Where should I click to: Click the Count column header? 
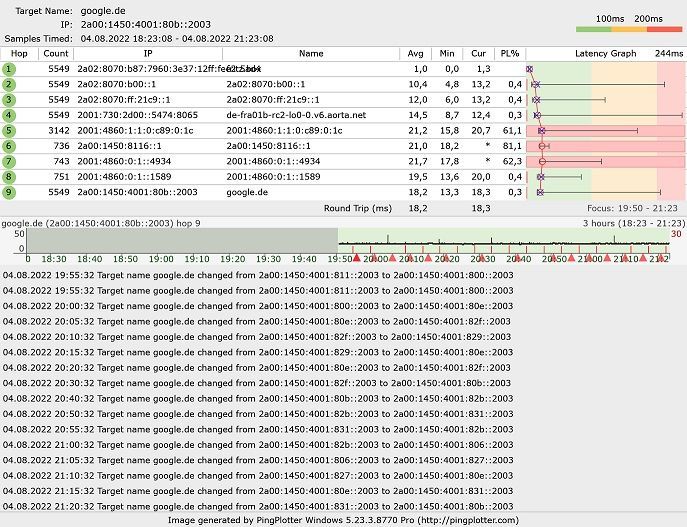[56, 53]
